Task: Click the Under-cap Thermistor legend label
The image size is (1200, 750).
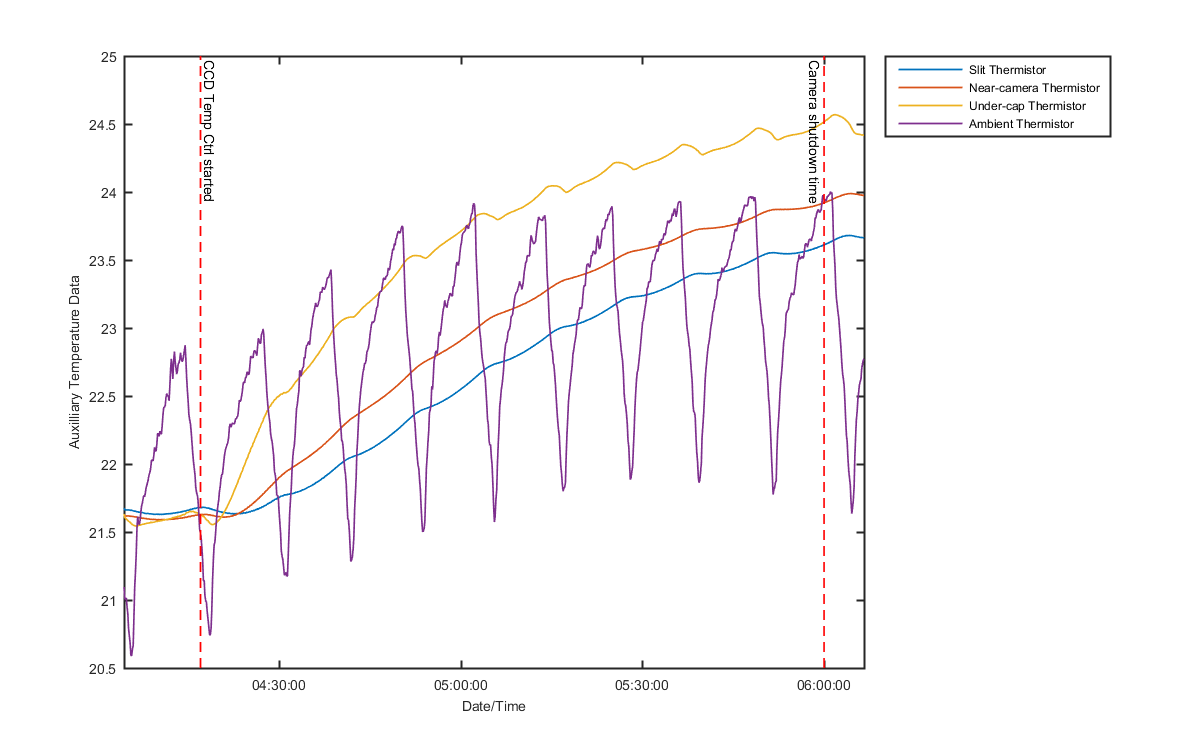Action: 1027,106
